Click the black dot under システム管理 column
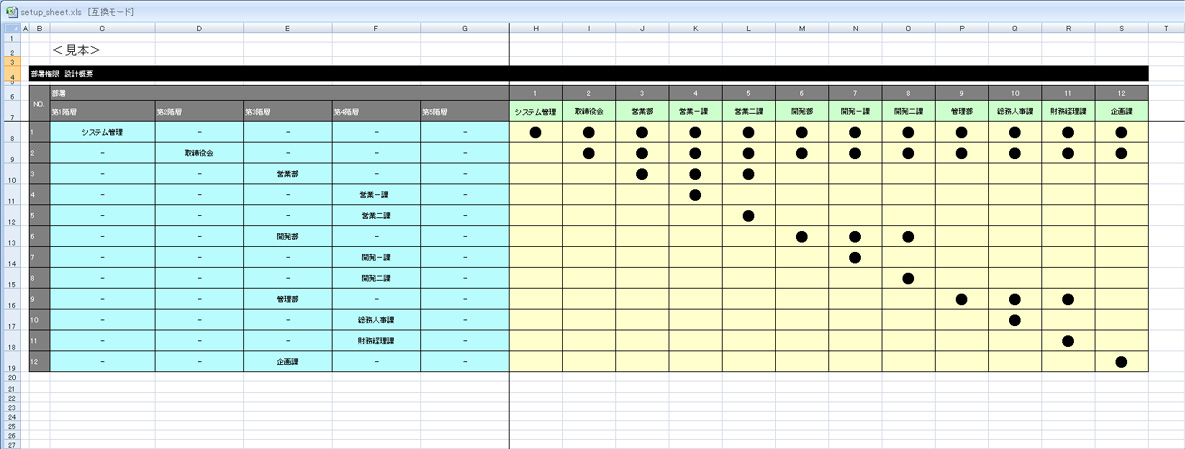 tap(535, 132)
